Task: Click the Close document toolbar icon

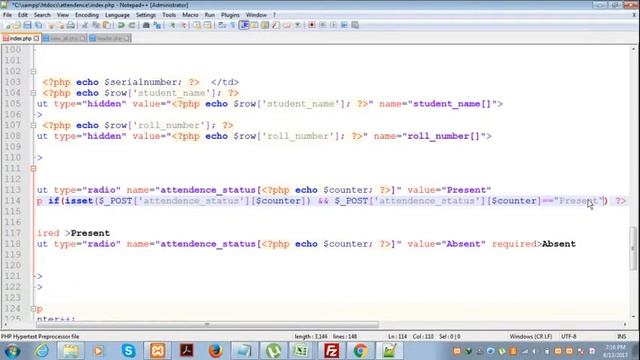Action: (51, 25)
